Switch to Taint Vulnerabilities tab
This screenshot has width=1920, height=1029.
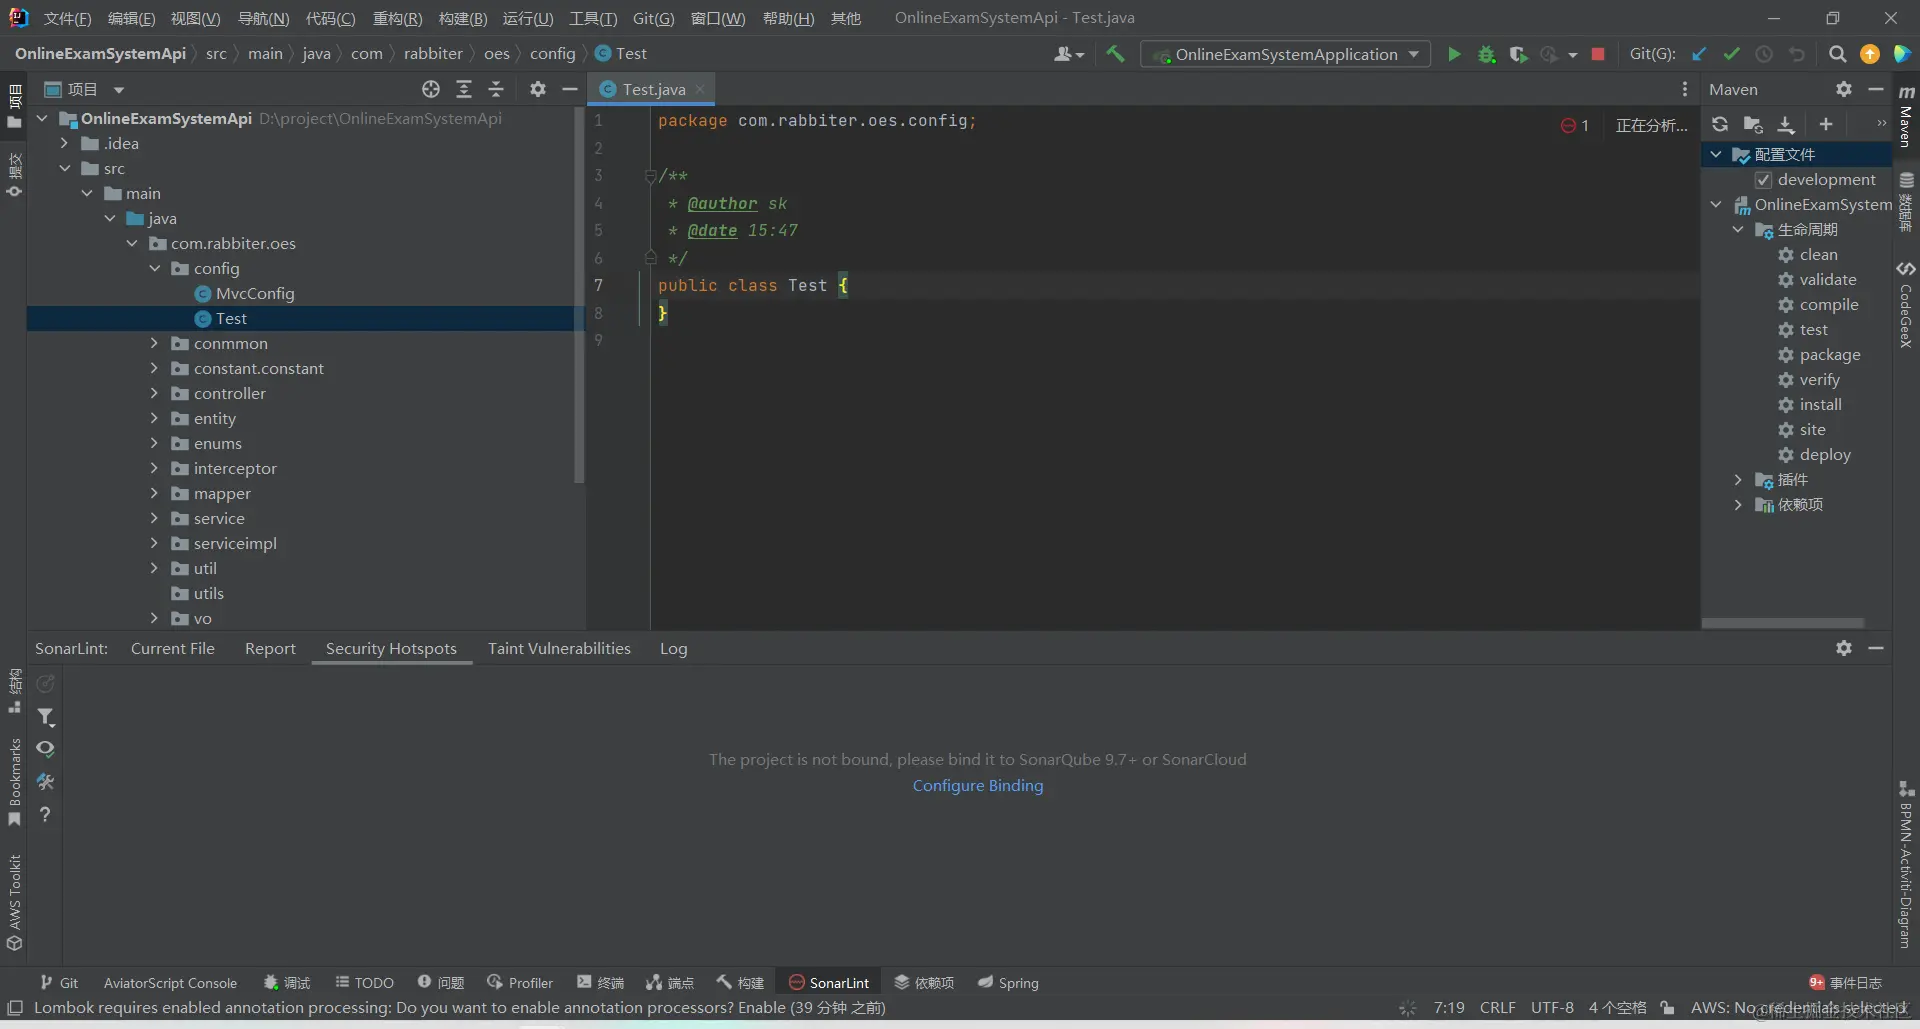[559, 648]
